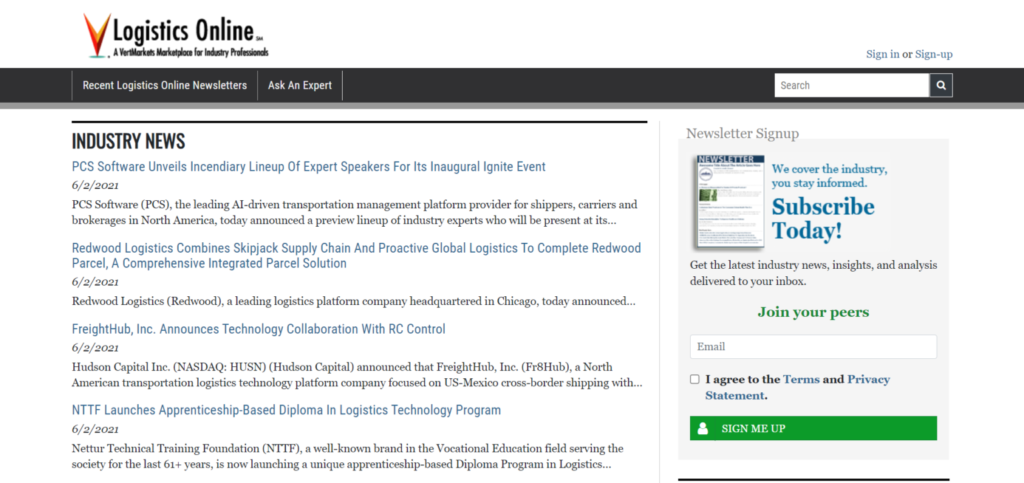Click the Join your peers text
The width and height of the screenshot is (1024, 483).
tap(813, 312)
